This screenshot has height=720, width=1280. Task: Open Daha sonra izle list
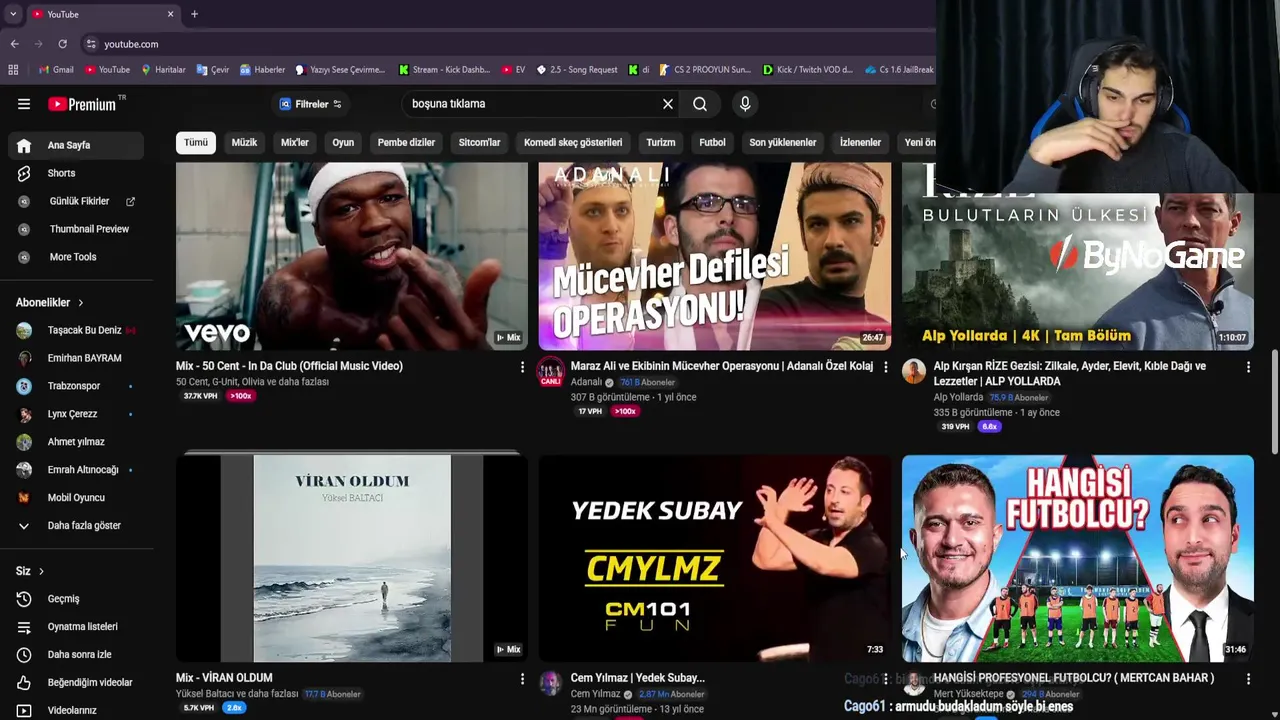[76, 655]
